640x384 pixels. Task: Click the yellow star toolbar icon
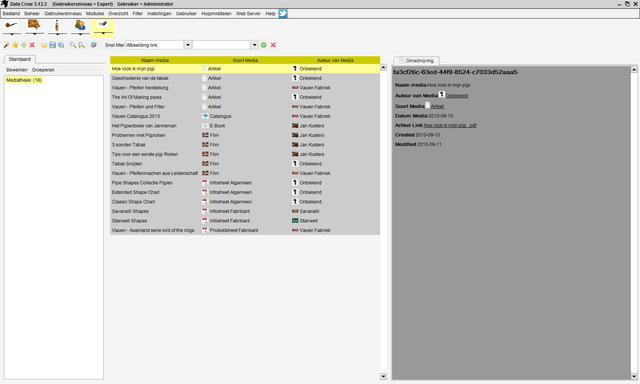point(15,45)
